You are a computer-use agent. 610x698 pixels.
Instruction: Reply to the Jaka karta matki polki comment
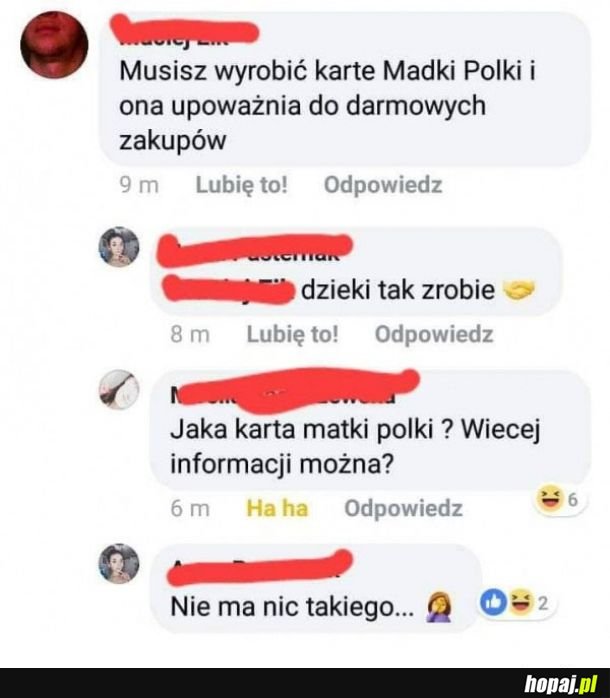point(403,508)
